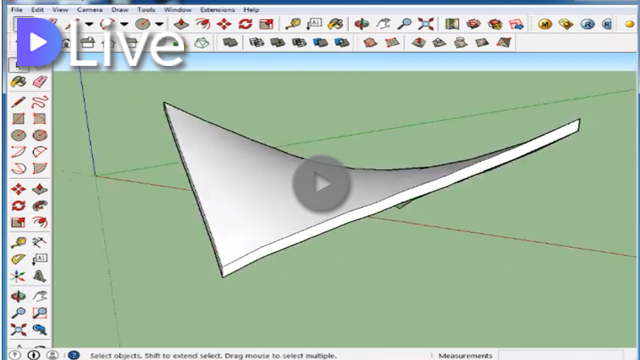Image resolution: width=640 pixels, height=360 pixels.
Task: Click the Sandbox From Contours icon
Action: click(370, 42)
